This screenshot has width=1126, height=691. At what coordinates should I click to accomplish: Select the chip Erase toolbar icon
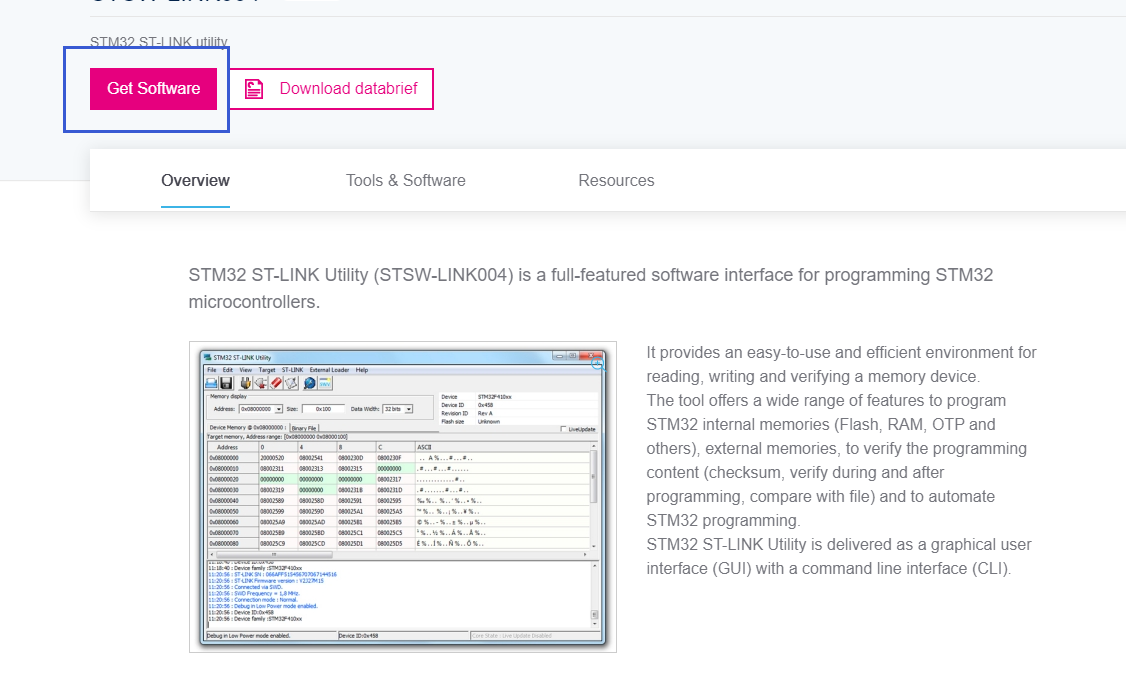pyautogui.click(x=275, y=383)
